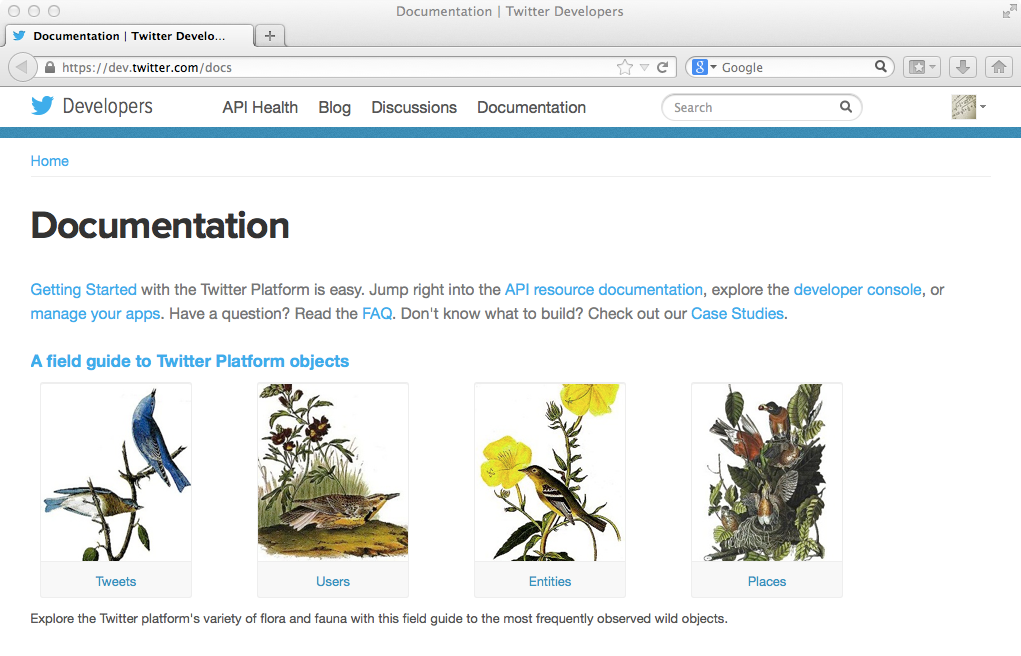
Task: Click the magnifier in the Google search box
Action: click(x=880, y=66)
